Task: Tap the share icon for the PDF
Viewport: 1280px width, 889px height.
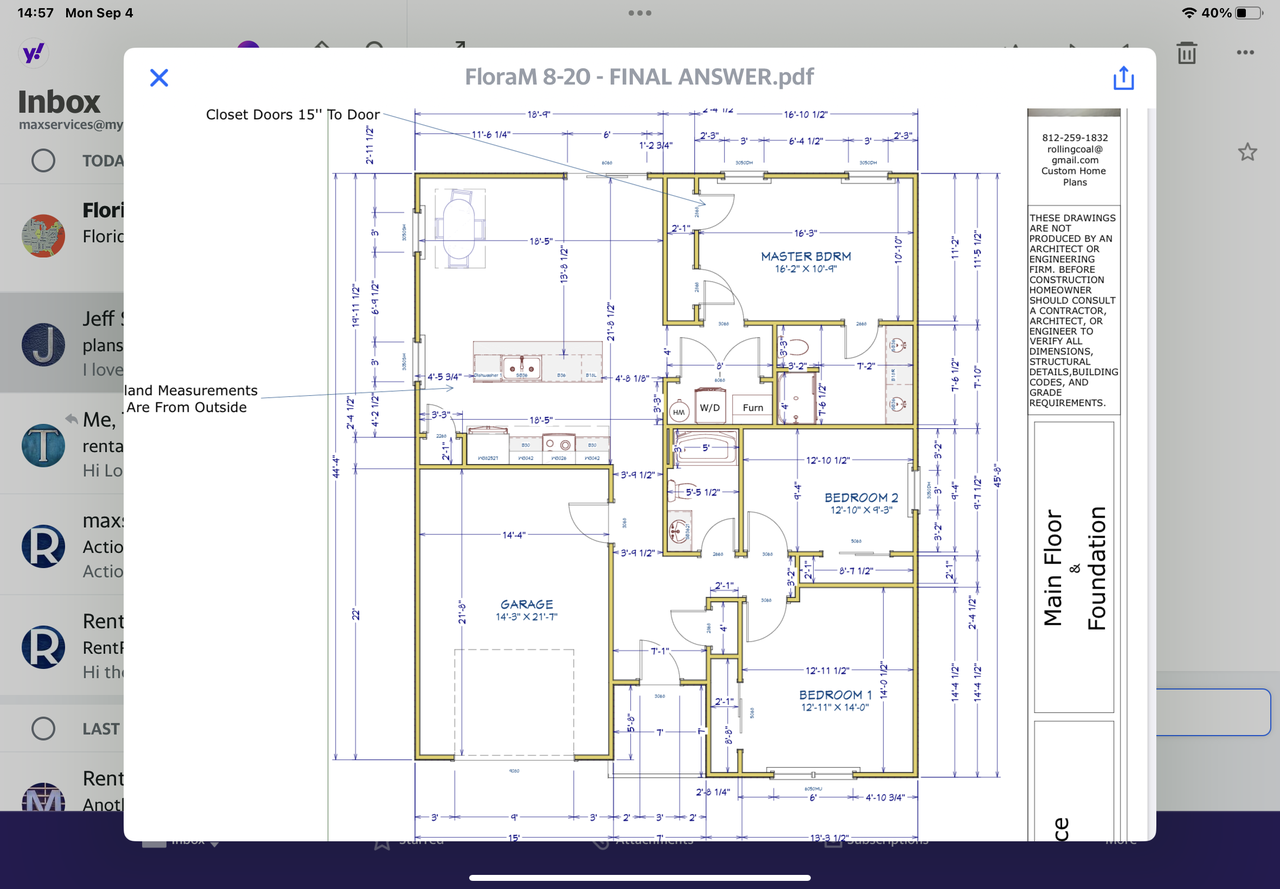Action: pyautogui.click(x=1123, y=78)
